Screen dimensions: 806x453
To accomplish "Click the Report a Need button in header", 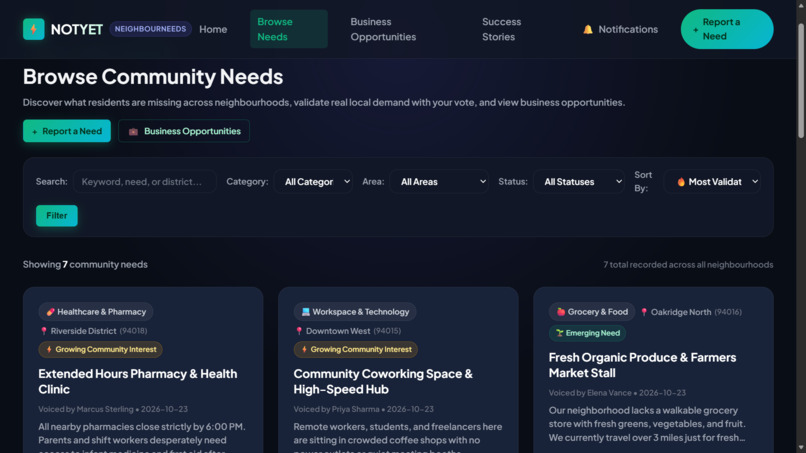I will tap(727, 29).
